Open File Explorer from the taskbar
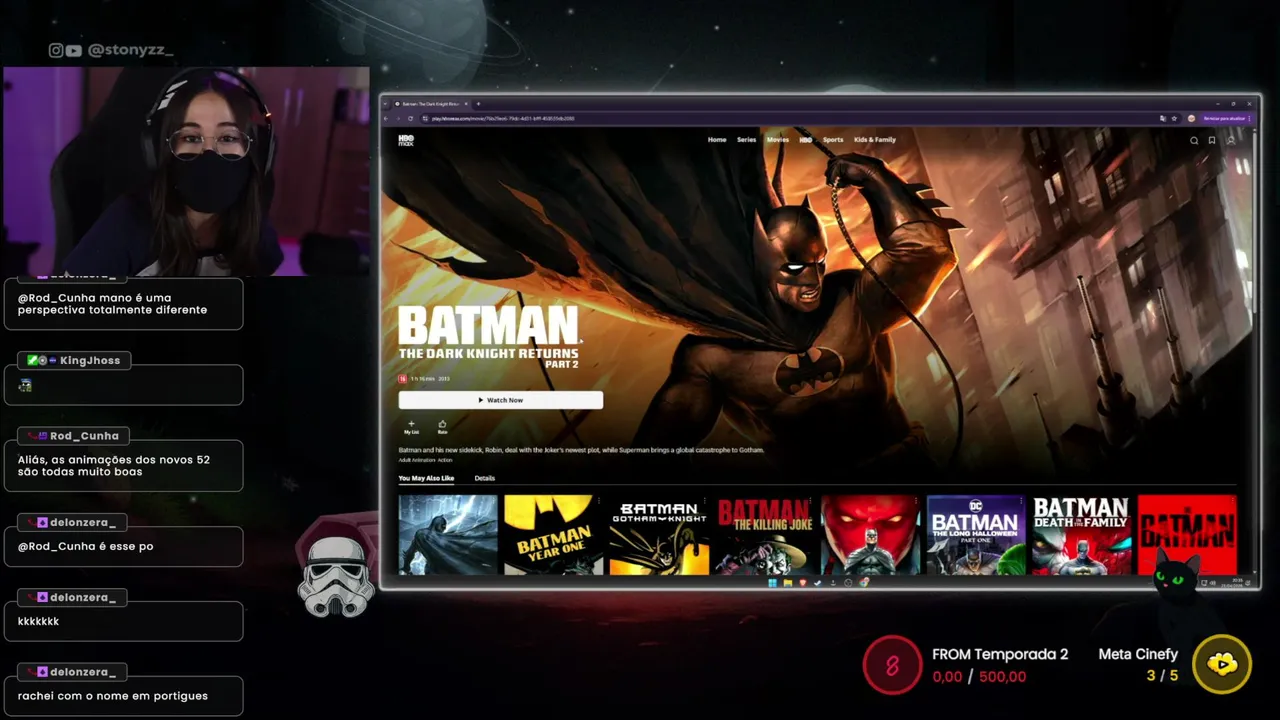The width and height of the screenshot is (1280, 720). (x=788, y=583)
